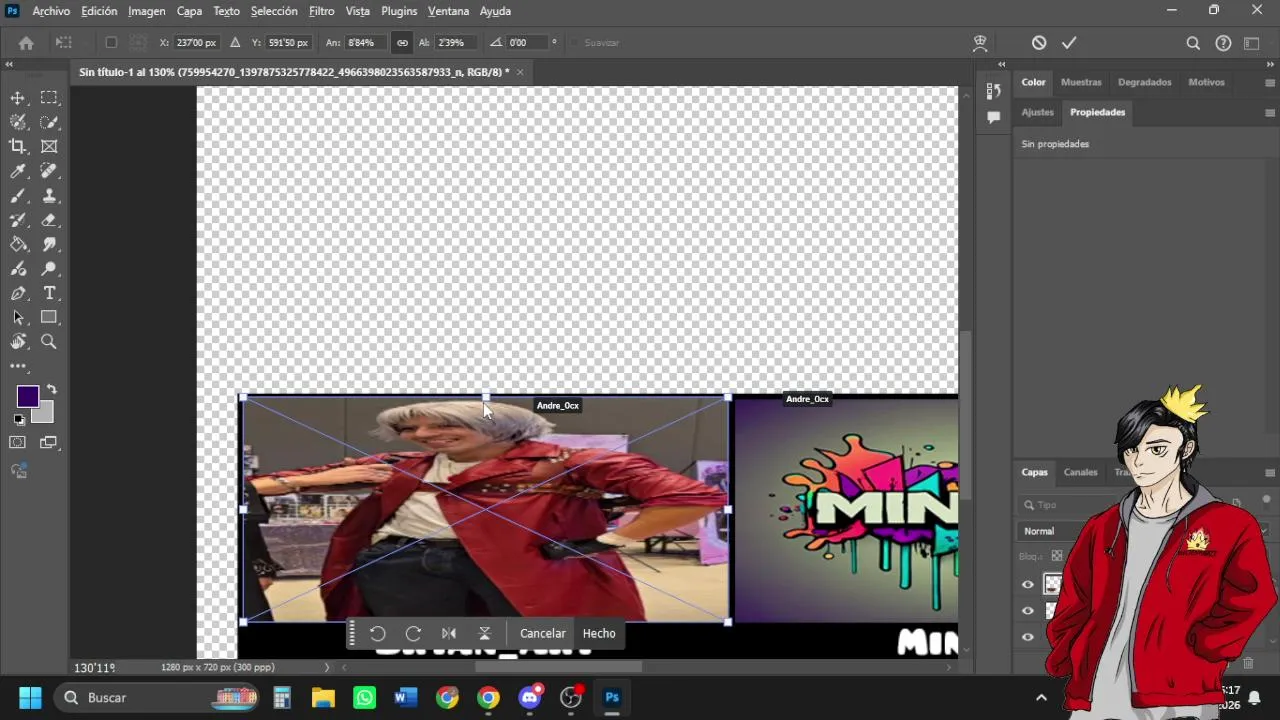
Task: Open the Photoshop search icon
Action: click(1193, 43)
